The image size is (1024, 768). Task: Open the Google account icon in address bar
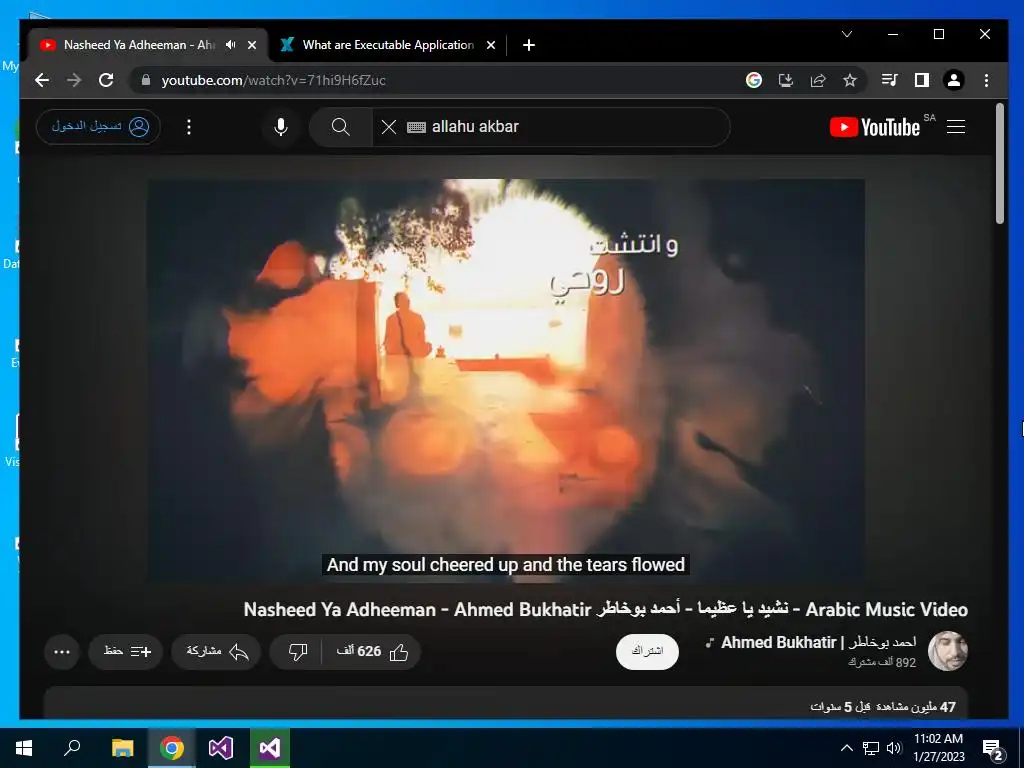[x=754, y=80]
